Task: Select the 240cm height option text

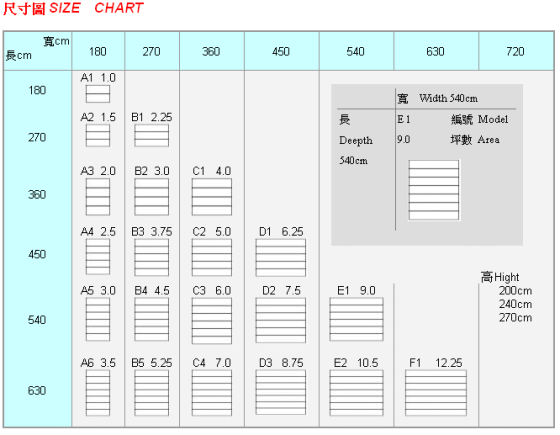Action: [x=515, y=304]
